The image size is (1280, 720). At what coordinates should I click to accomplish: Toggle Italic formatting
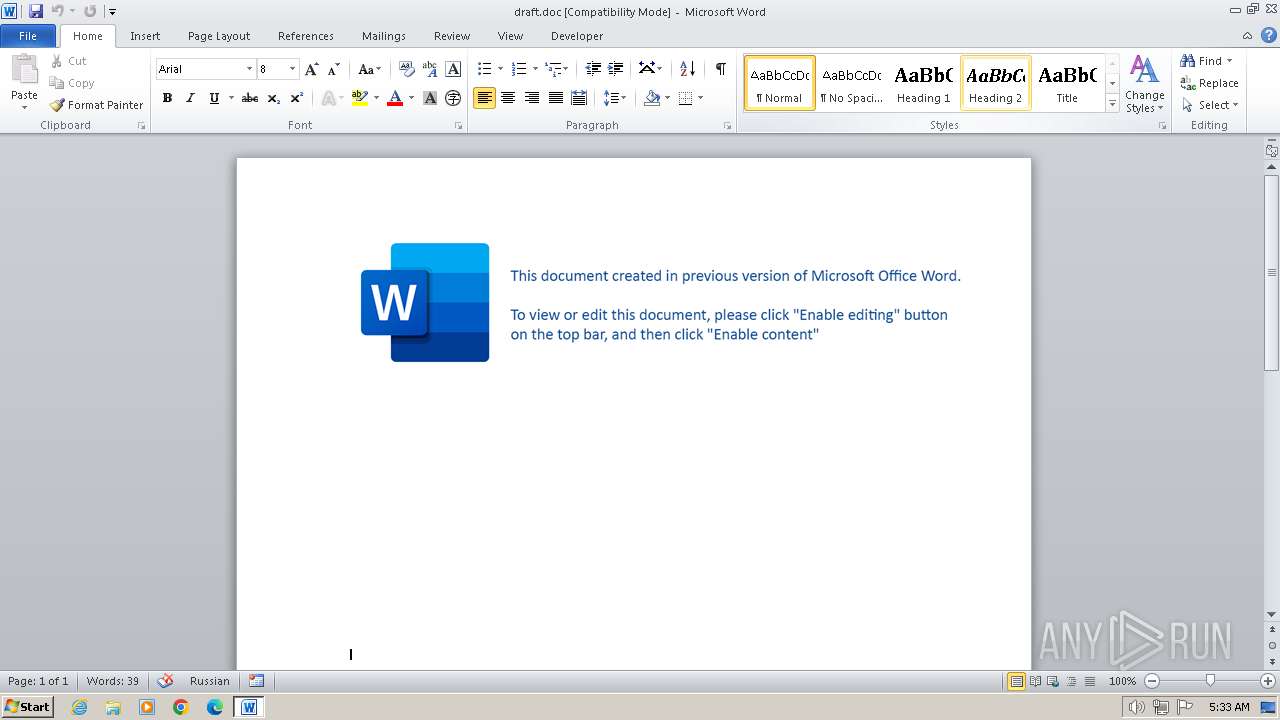(x=190, y=98)
